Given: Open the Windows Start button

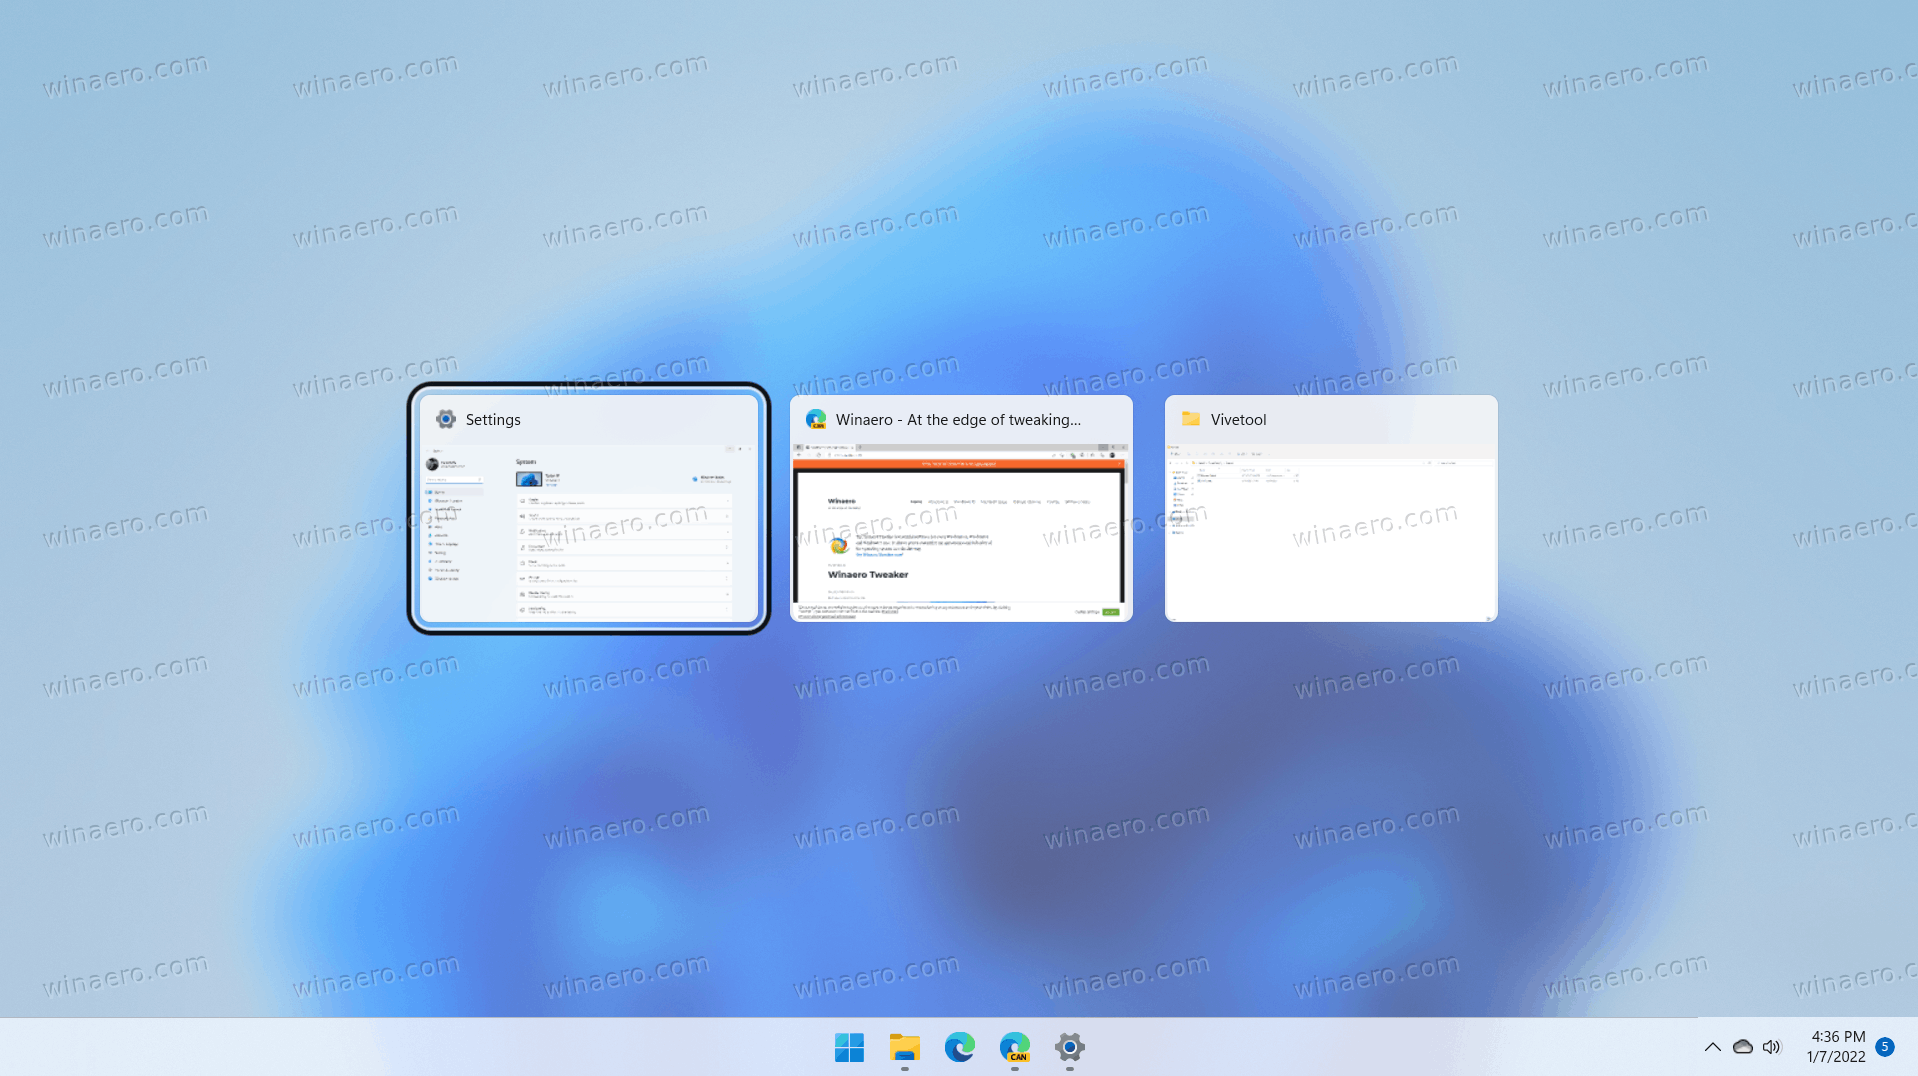Looking at the screenshot, I should tap(849, 1047).
